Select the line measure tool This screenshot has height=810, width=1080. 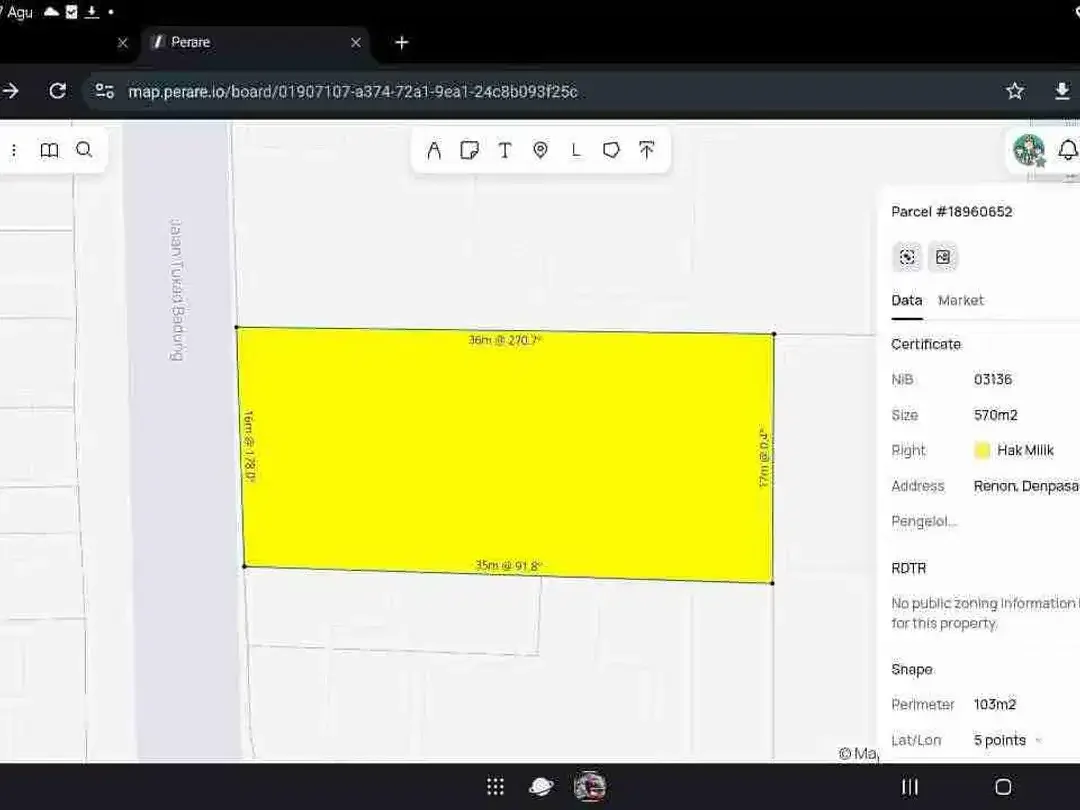tap(576, 150)
